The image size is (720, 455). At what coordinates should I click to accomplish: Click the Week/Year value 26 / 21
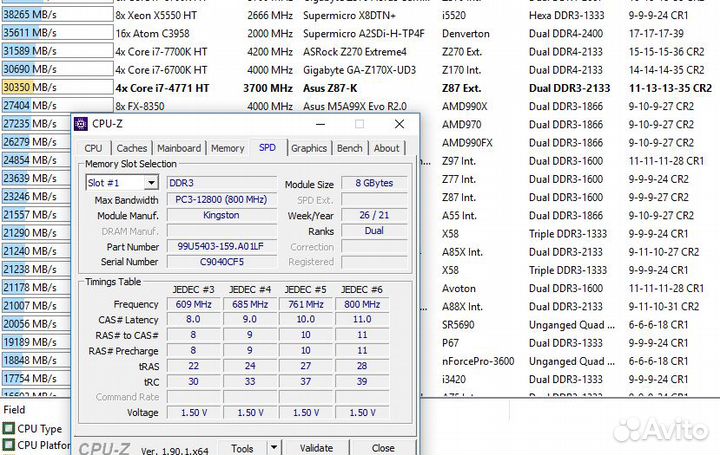[x=374, y=215]
